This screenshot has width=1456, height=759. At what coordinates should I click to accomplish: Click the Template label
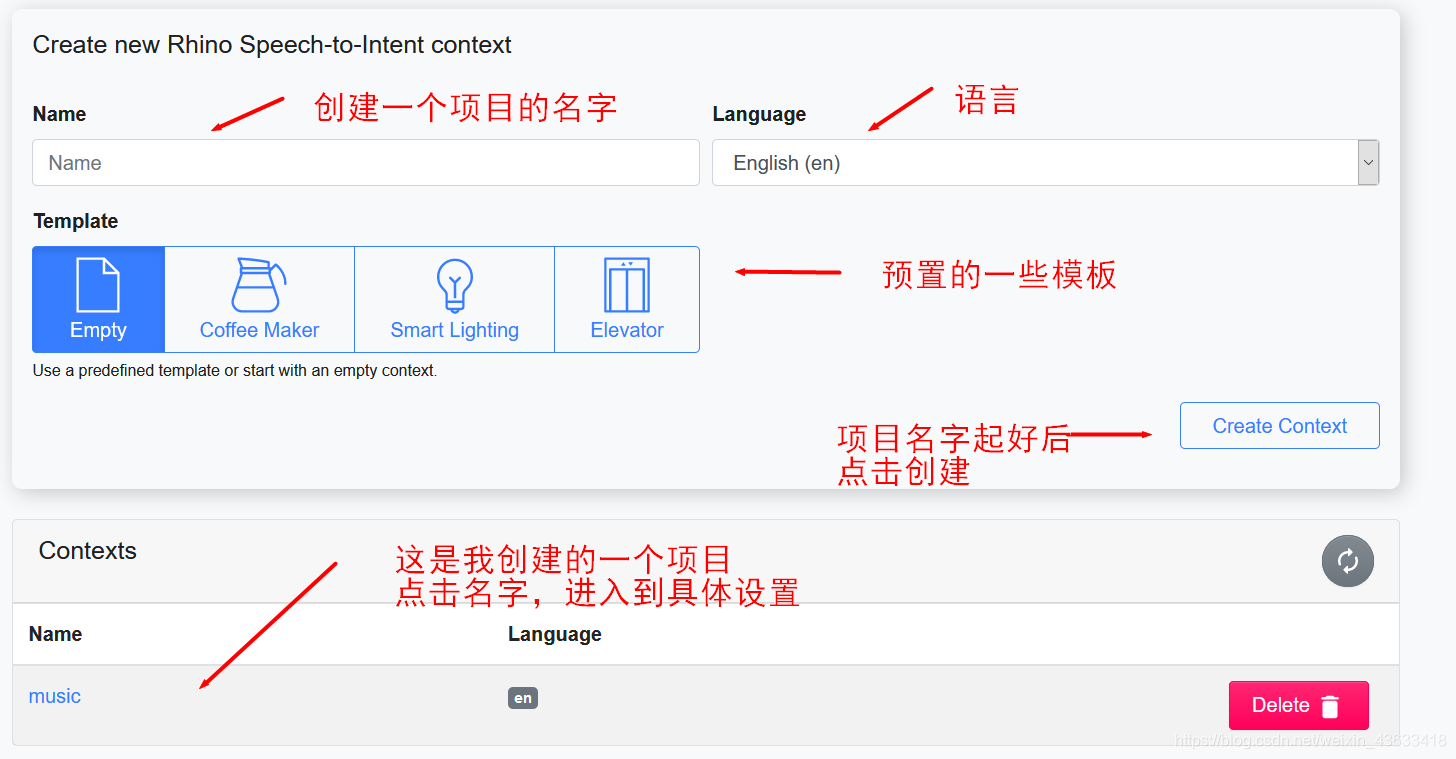[76, 221]
